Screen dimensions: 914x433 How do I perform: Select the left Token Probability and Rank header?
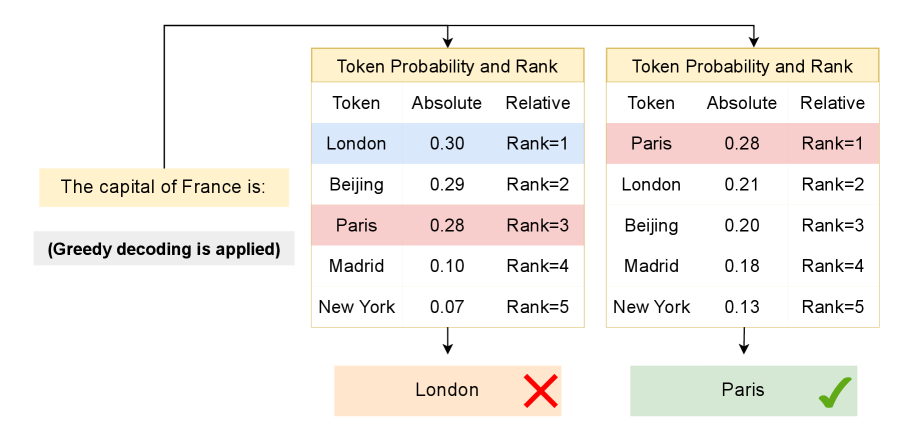(447, 66)
